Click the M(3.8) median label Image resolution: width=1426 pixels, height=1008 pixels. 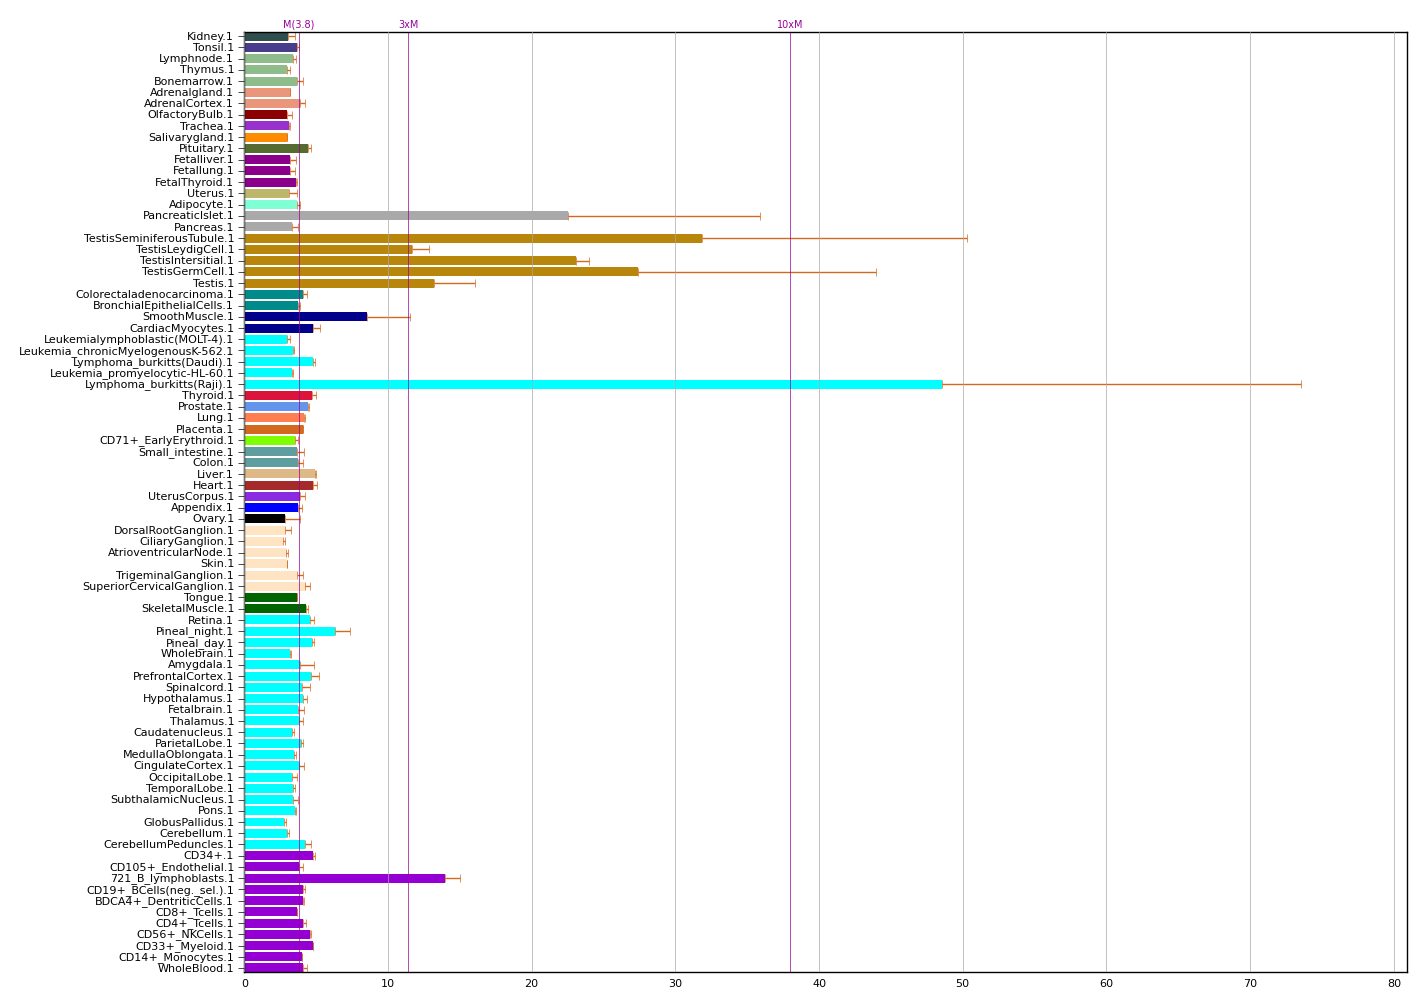(298, 25)
